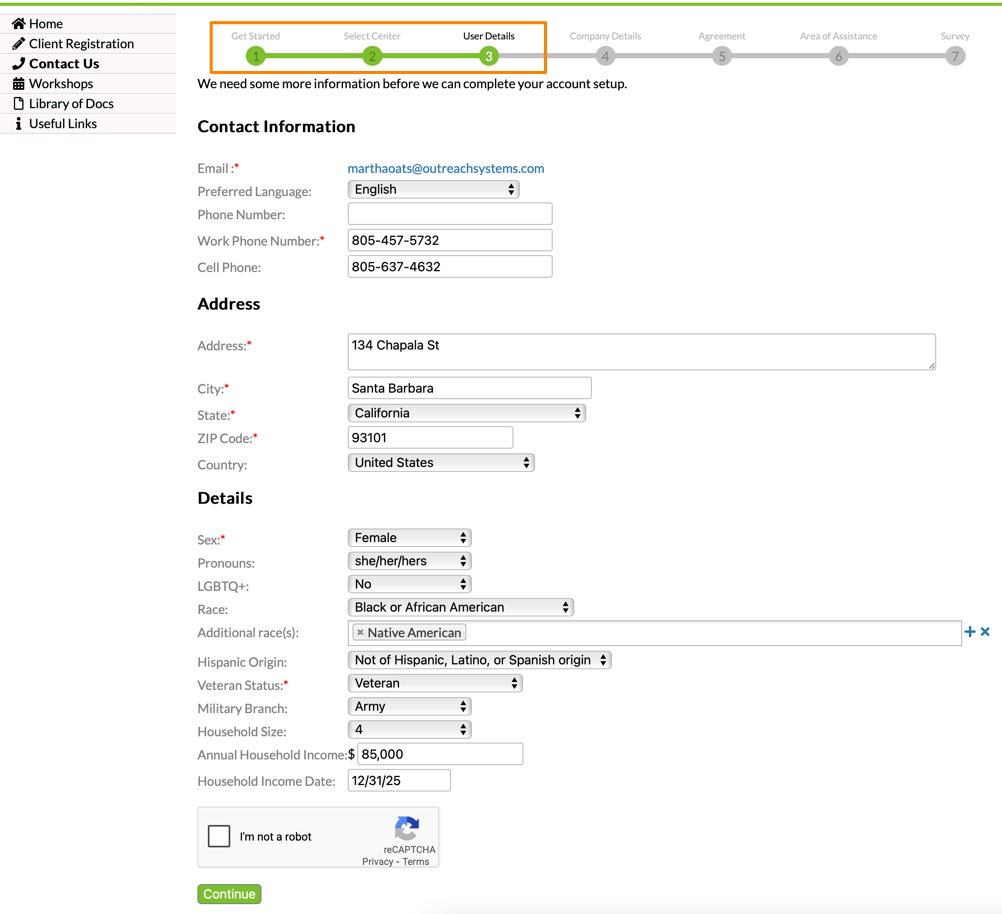Screen dimensions: 1002x914
Task: Click the marthaoats email address link
Action: 446,168
